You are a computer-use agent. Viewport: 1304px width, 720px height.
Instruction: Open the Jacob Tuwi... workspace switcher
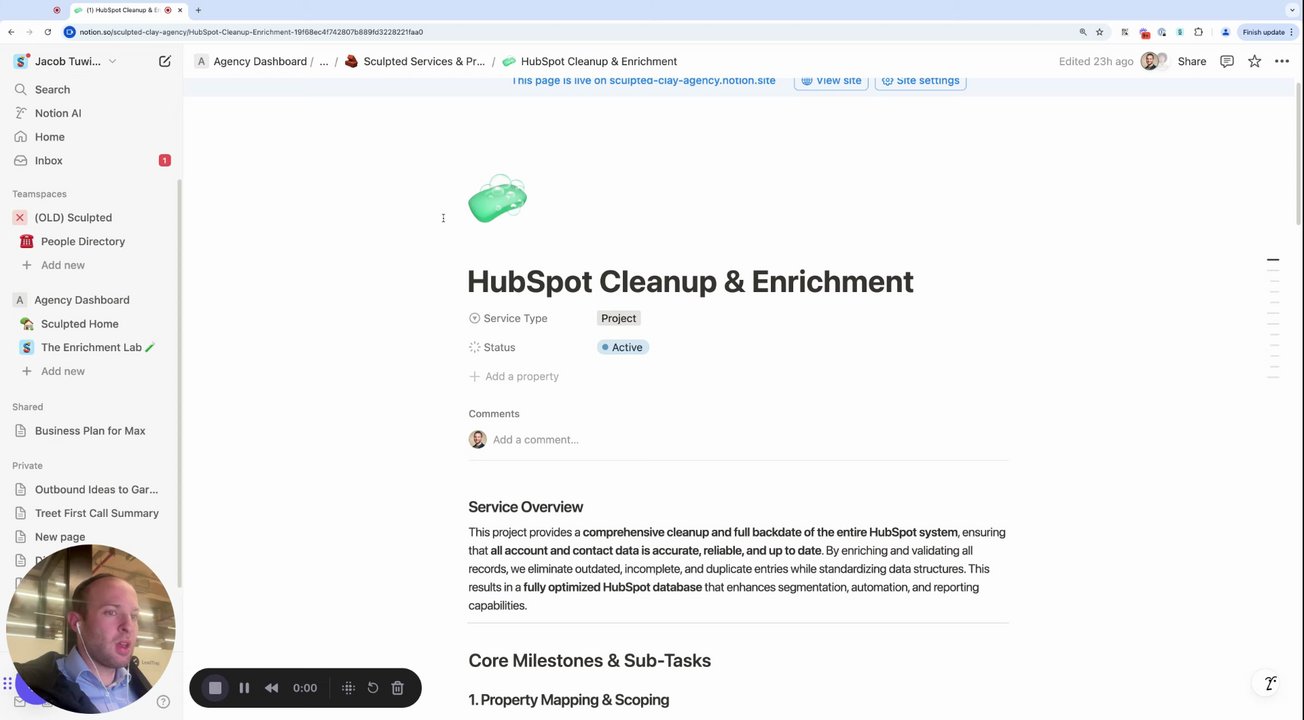click(66, 61)
